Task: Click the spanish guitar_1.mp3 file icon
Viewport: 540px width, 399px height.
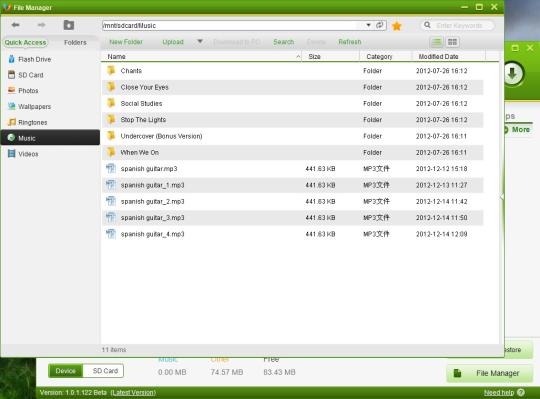Action: [x=111, y=185]
